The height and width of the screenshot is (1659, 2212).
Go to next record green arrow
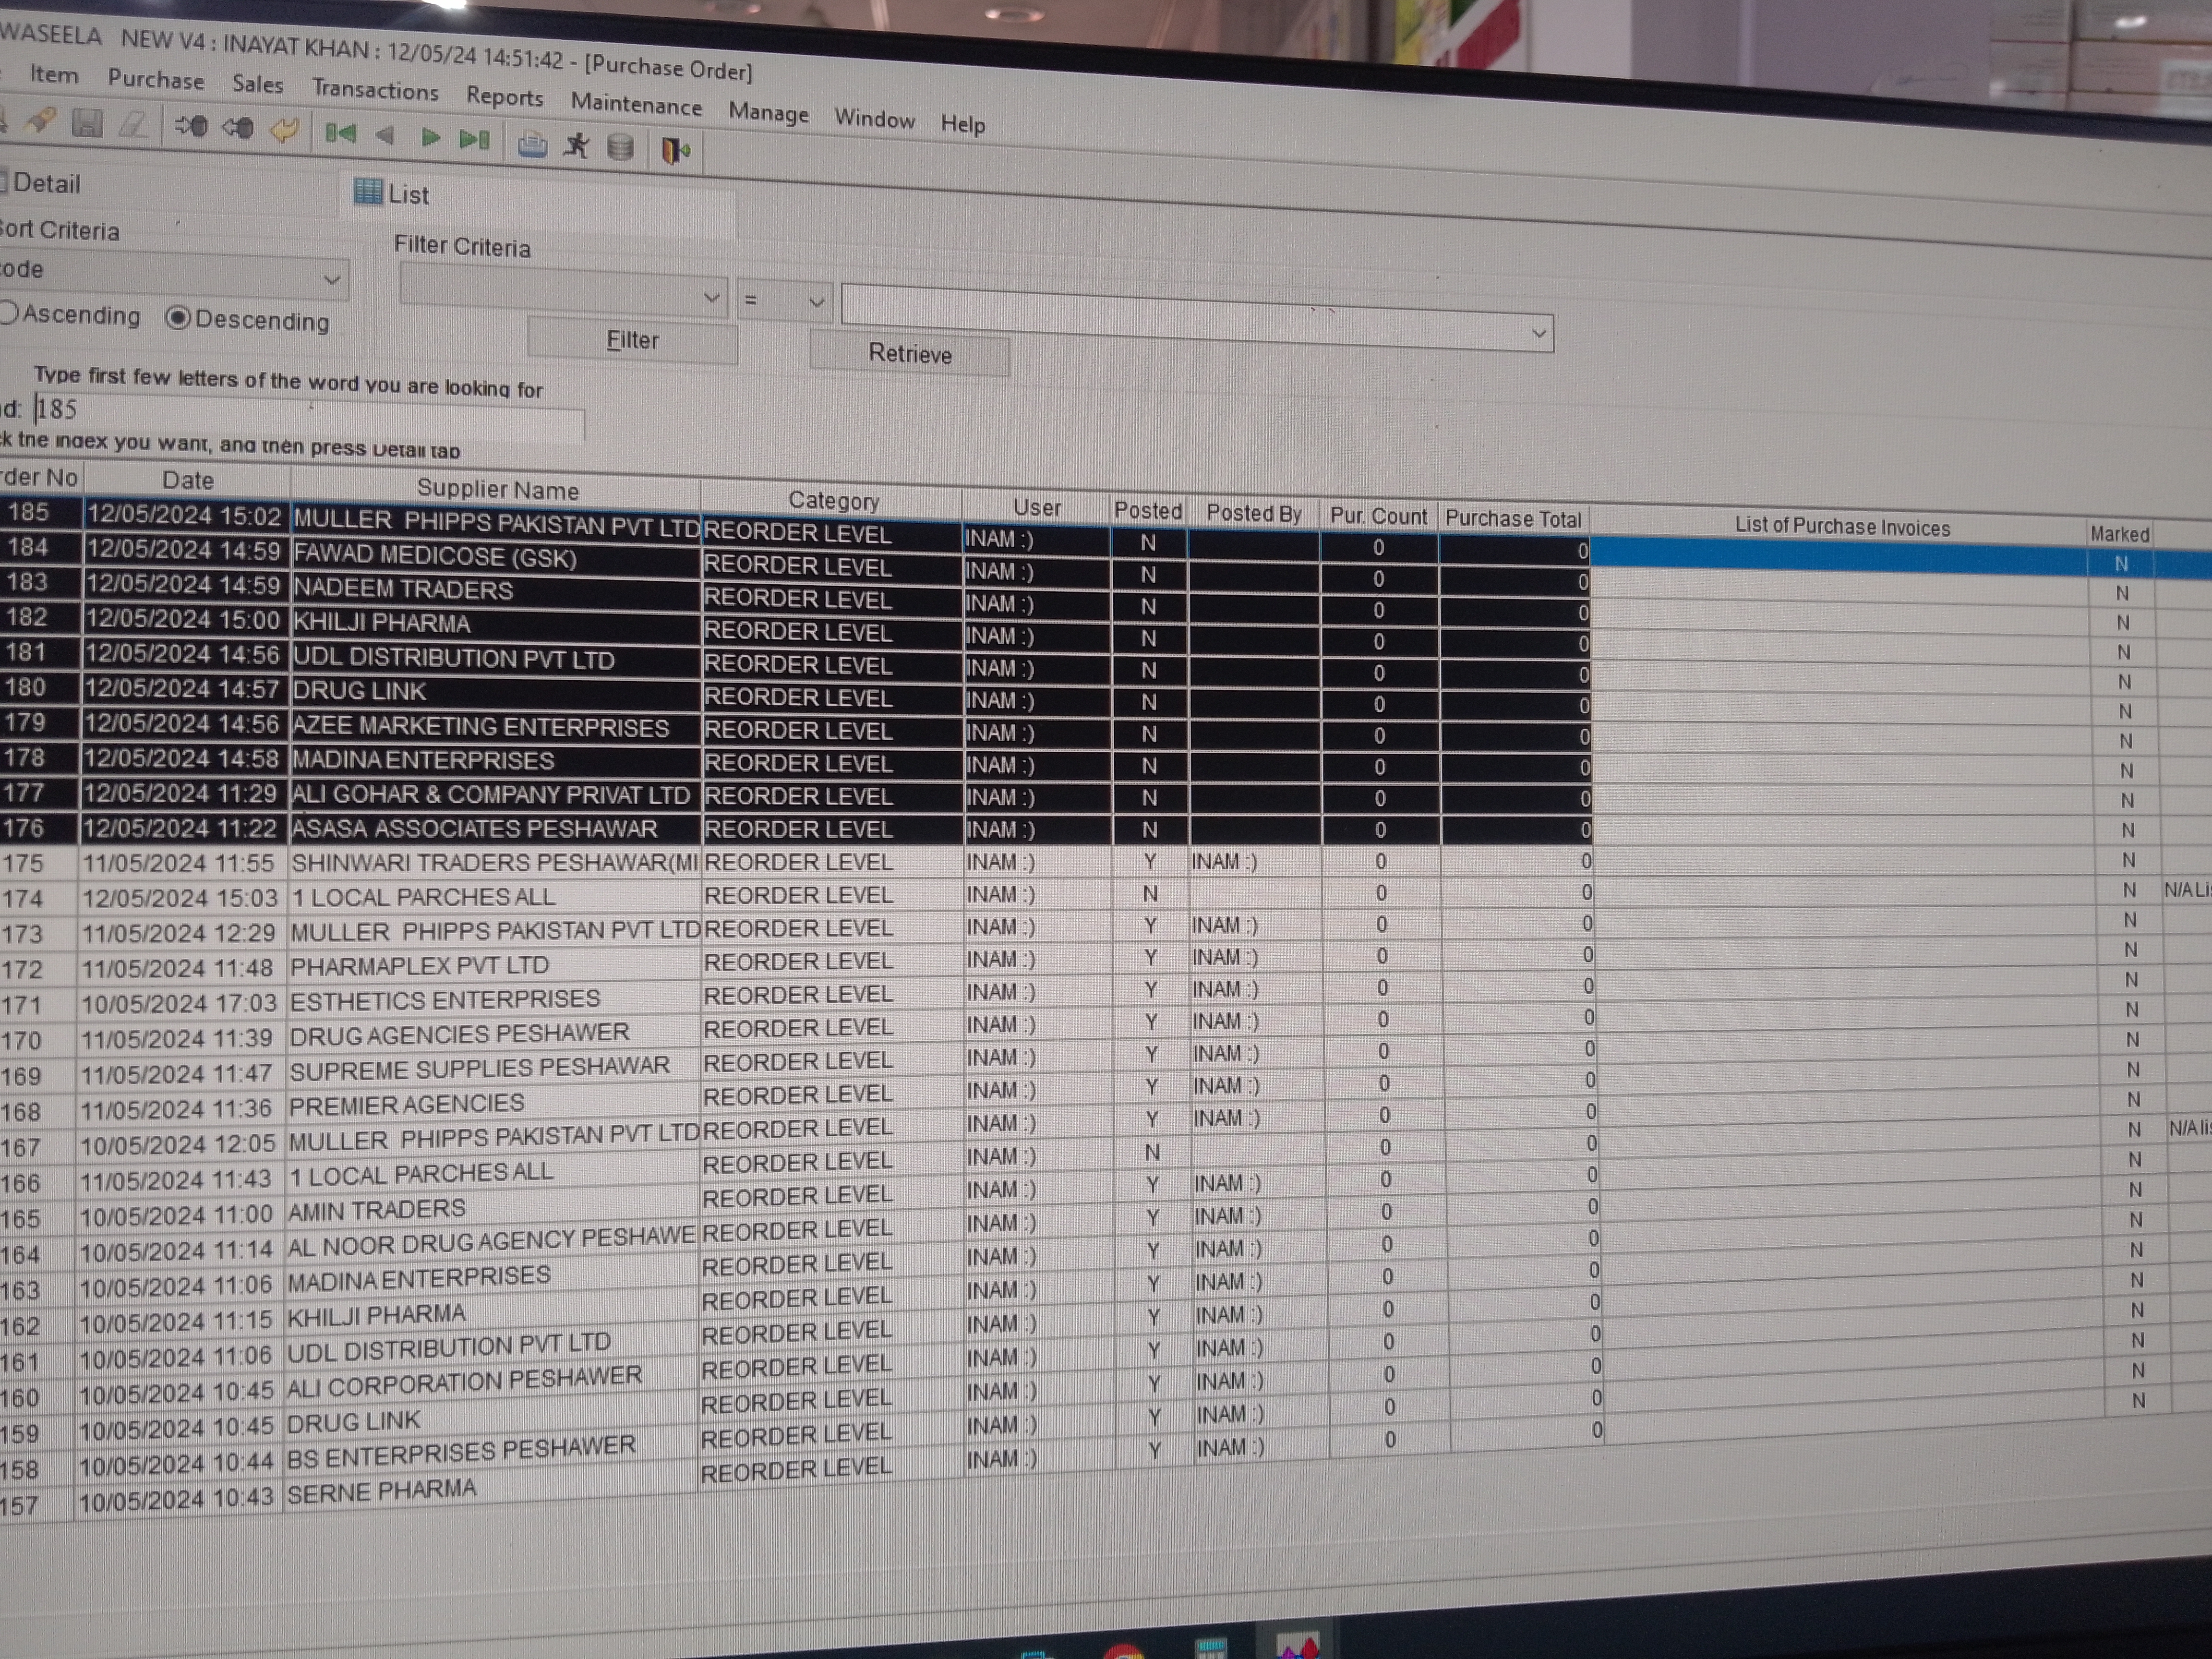[x=430, y=137]
